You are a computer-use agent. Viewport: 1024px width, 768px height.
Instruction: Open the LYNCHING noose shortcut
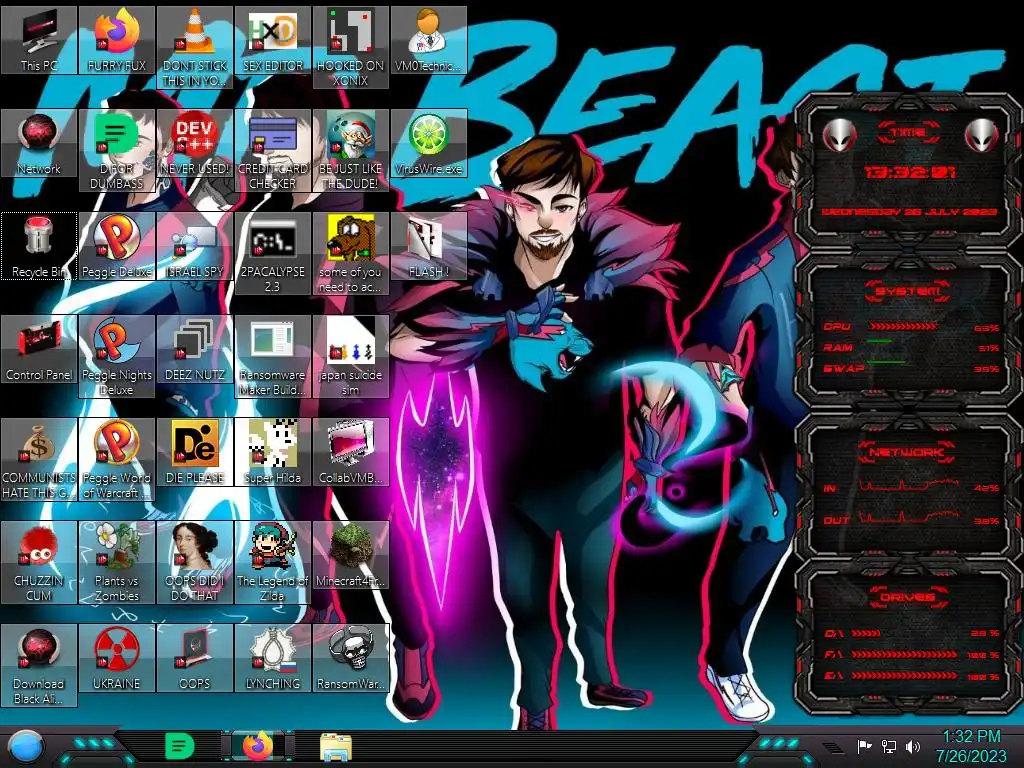pyautogui.click(x=273, y=659)
